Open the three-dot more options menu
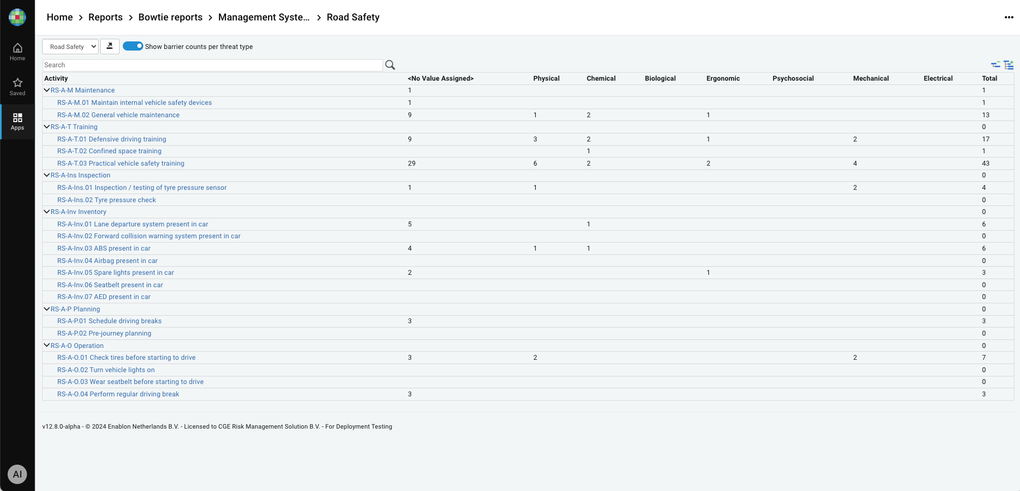 (x=1008, y=17)
